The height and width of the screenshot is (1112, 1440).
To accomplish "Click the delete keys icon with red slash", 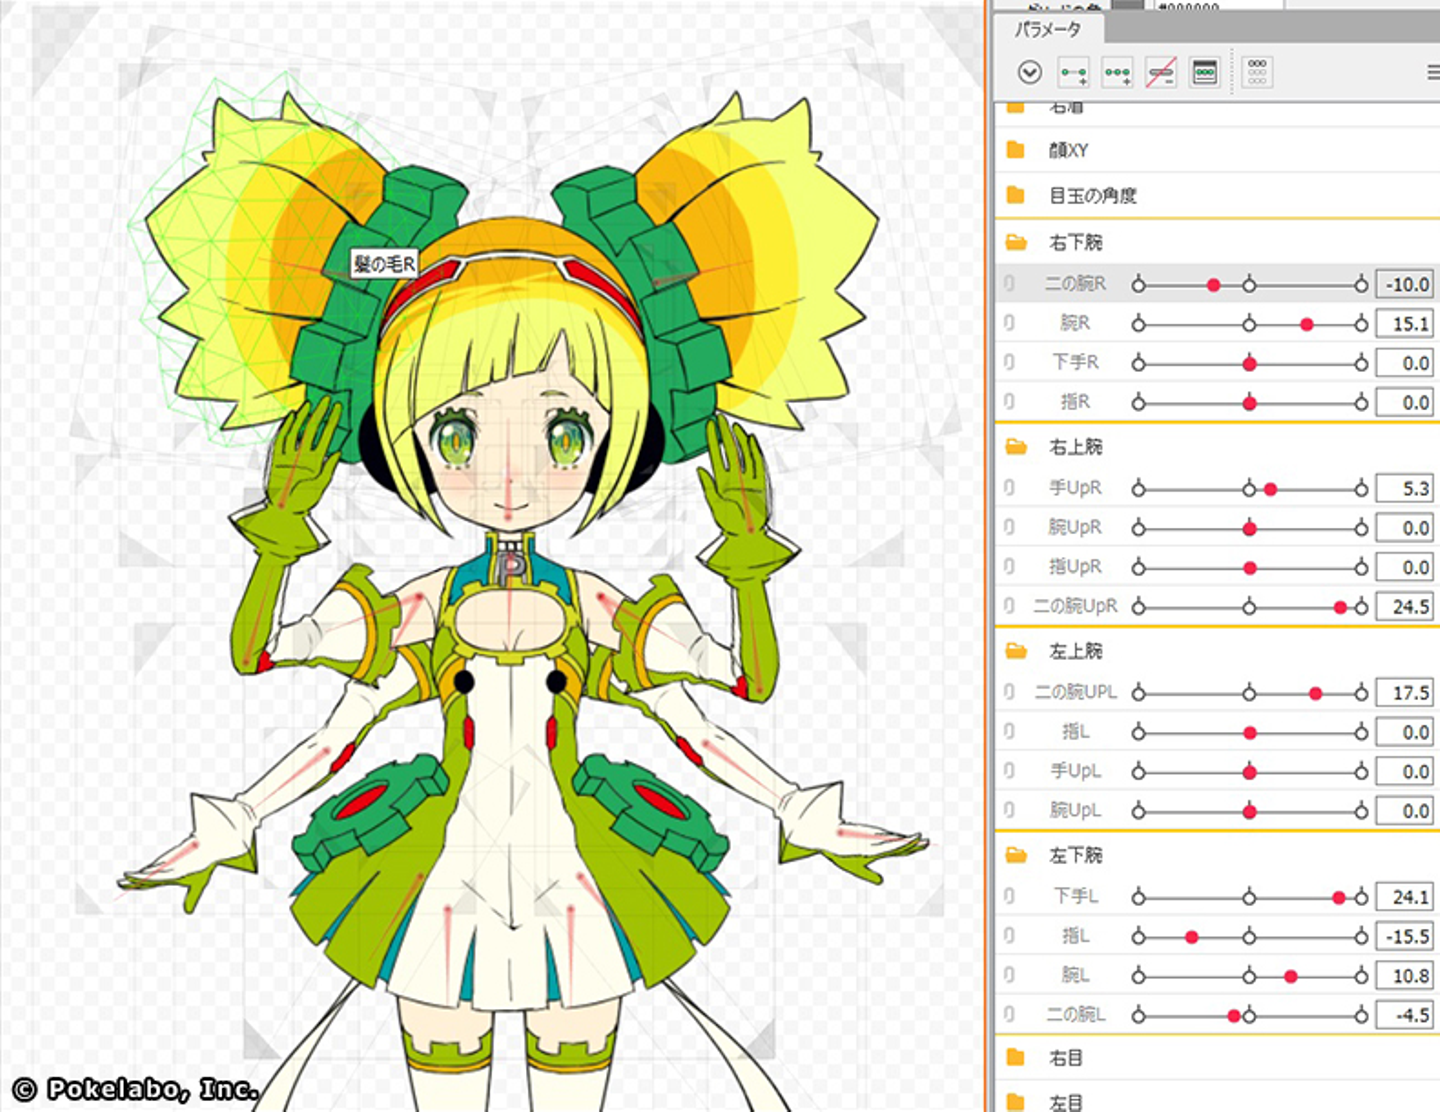I will [x=1161, y=72].
